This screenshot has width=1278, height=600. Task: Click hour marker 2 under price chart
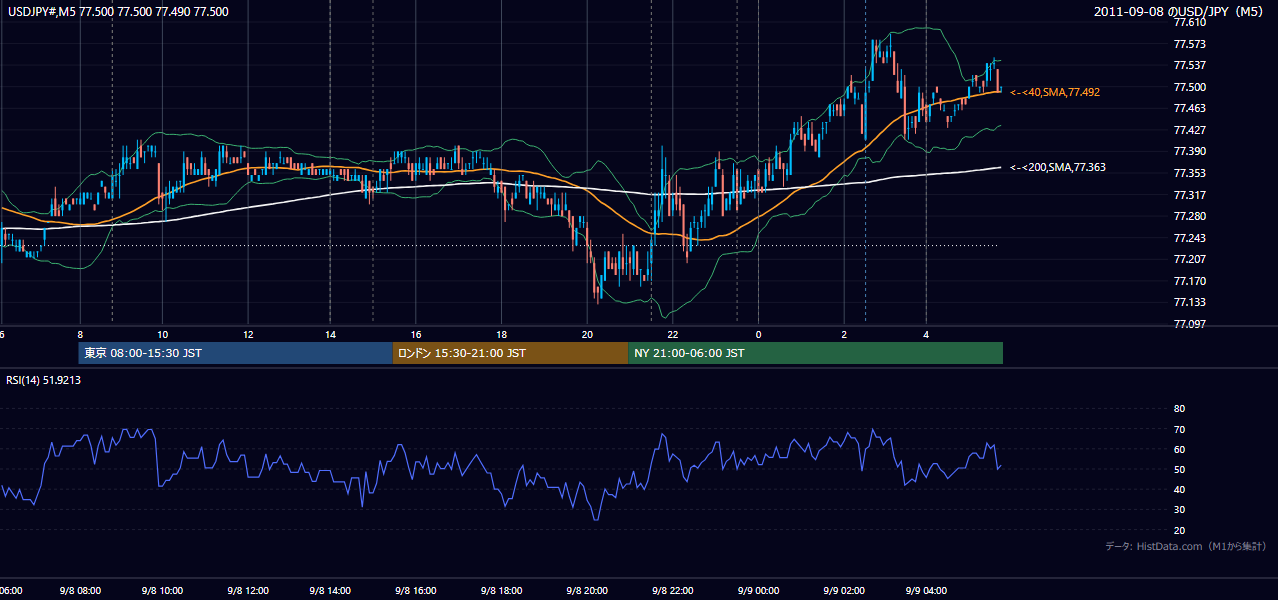[x=844, y=335]
